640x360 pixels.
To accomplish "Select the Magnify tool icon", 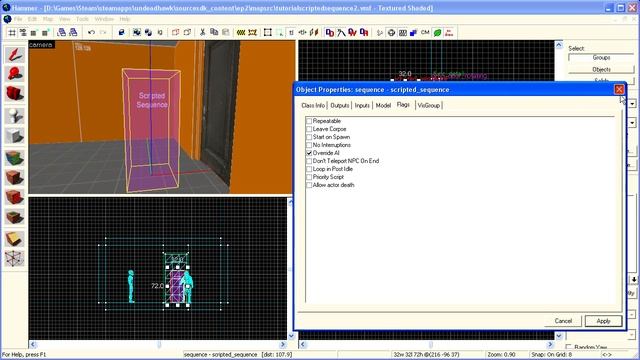I will point(15,74).
